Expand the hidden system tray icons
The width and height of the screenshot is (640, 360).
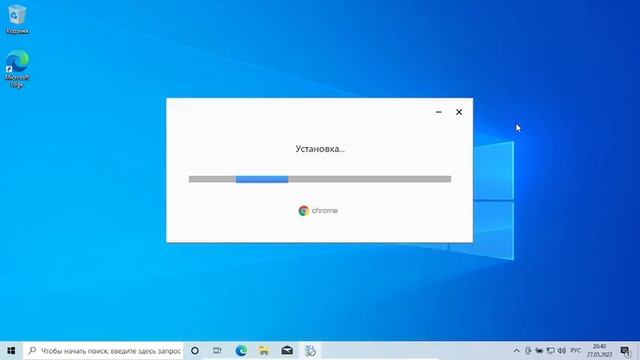click(516, 351)
